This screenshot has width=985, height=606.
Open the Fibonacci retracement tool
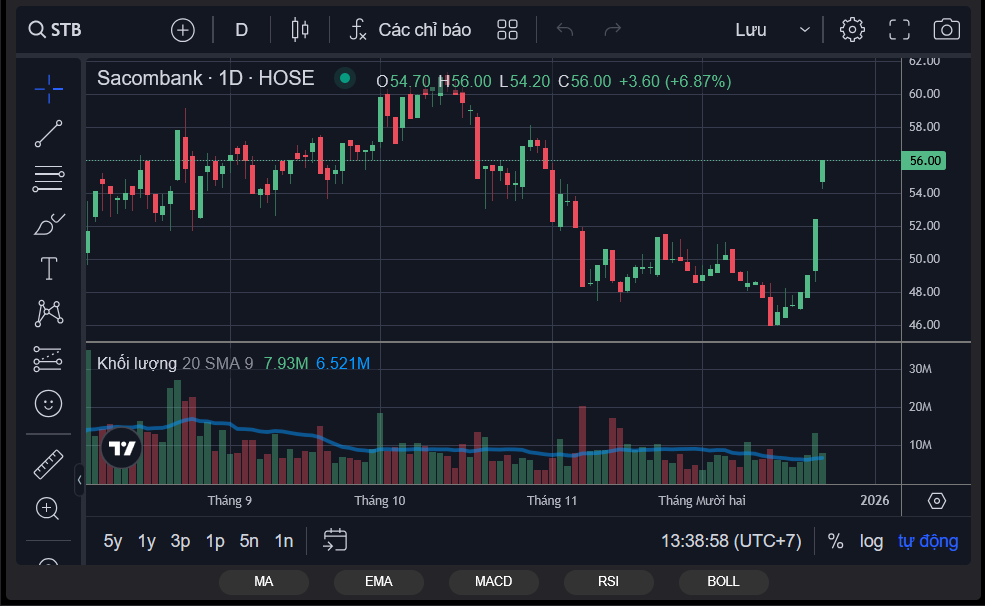[x=48, y=179]
